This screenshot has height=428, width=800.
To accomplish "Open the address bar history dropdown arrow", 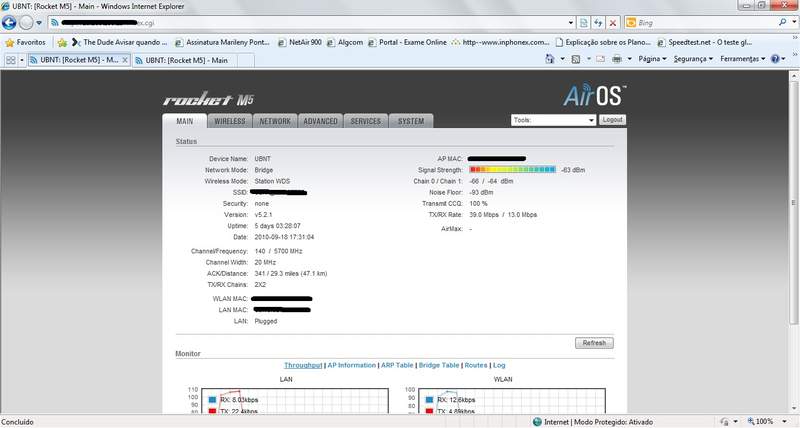I will pos(570,23).
